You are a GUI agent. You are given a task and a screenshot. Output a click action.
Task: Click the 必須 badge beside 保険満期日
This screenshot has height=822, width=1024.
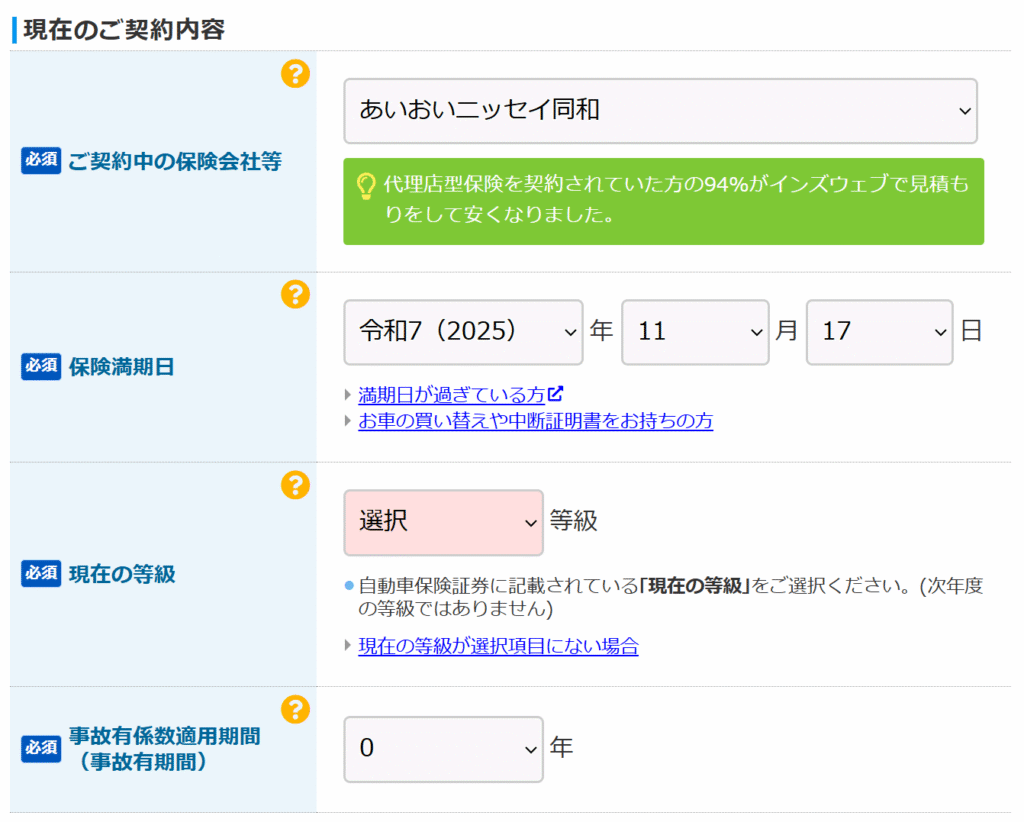[41, 367]
